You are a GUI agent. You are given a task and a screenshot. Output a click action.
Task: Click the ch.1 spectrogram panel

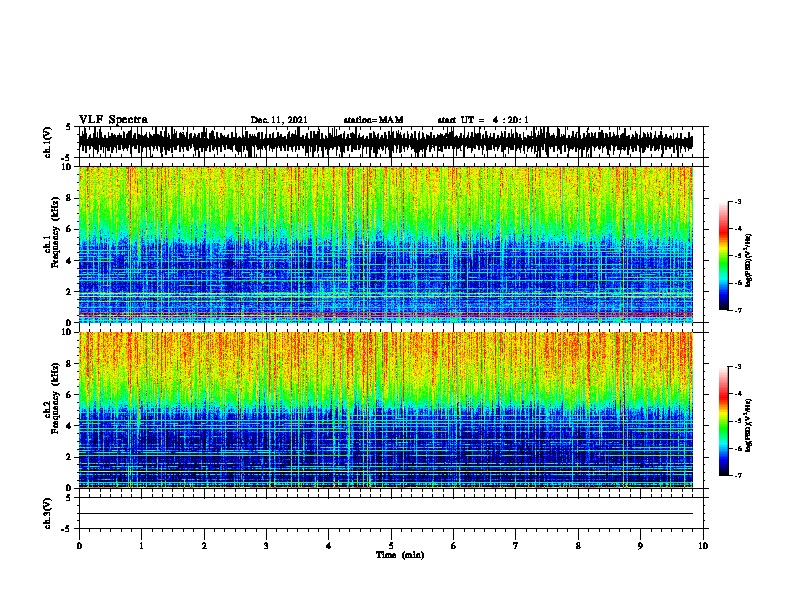coord(386,244)
